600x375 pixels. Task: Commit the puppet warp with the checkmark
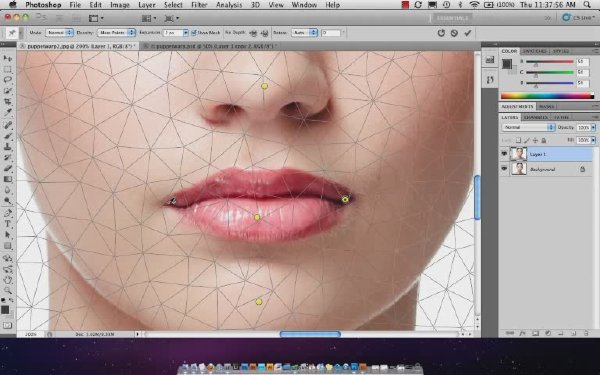467,33
